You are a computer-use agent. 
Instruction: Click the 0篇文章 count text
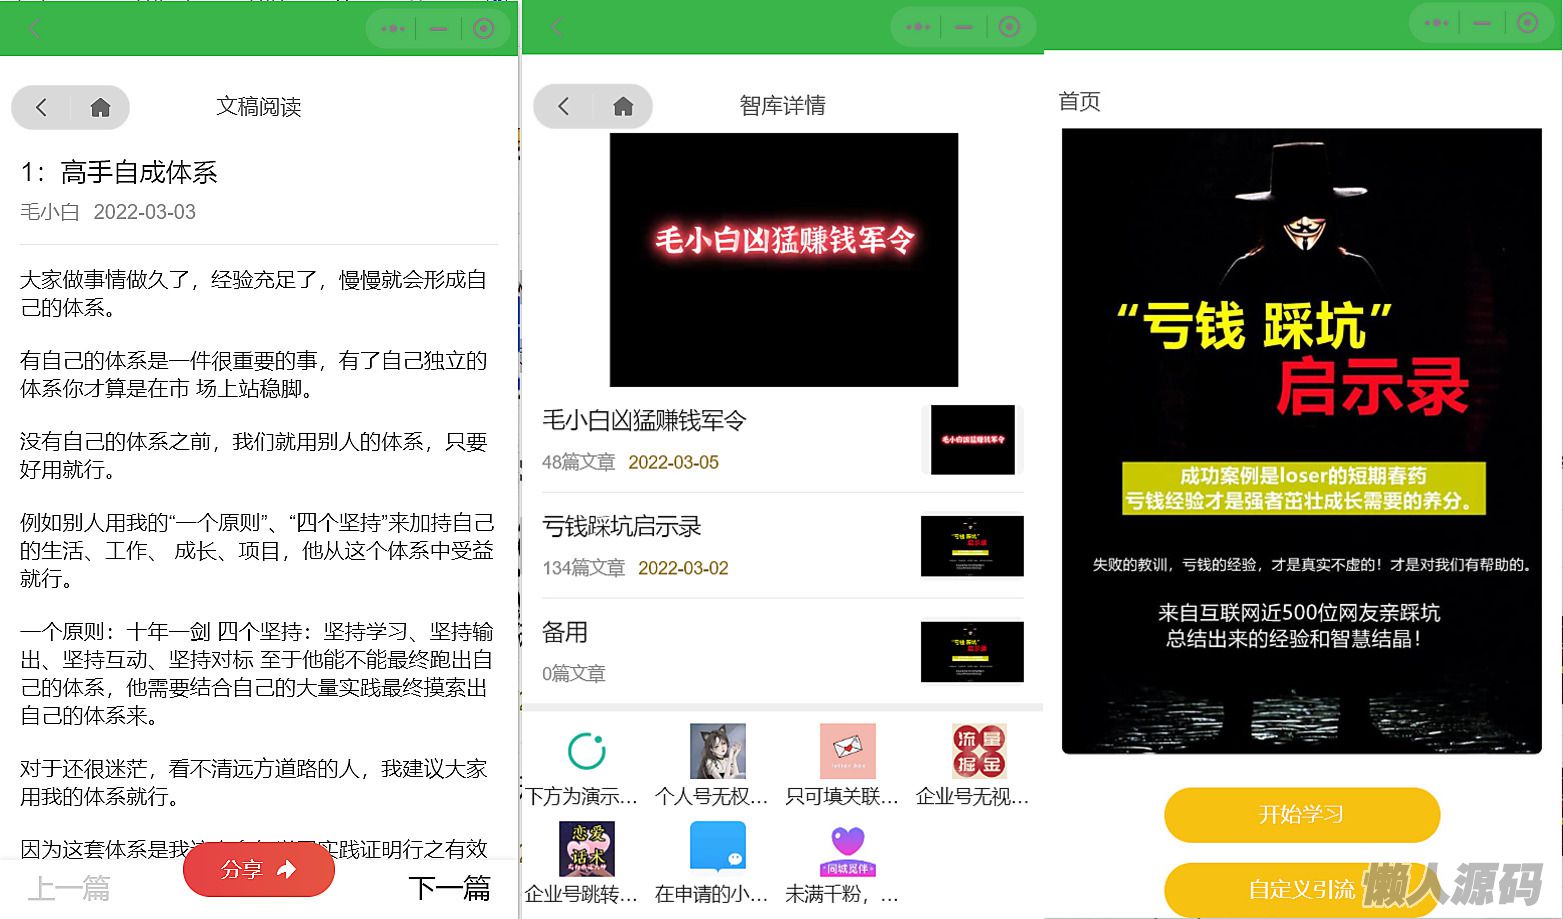(574, 674)
